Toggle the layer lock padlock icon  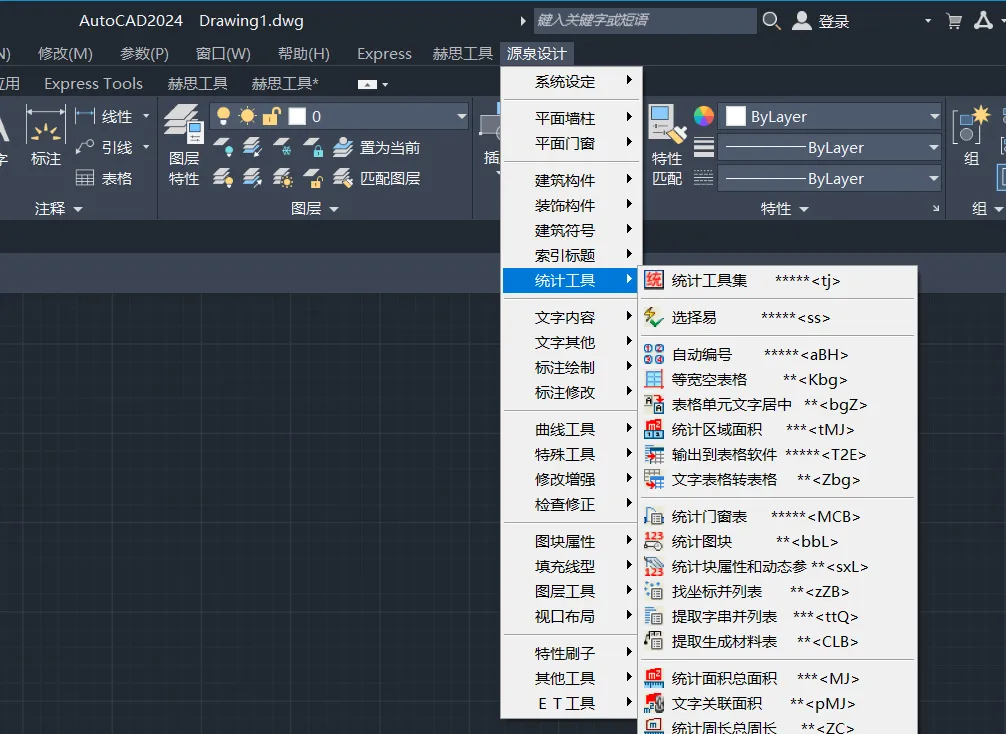[x=272, y=116]
